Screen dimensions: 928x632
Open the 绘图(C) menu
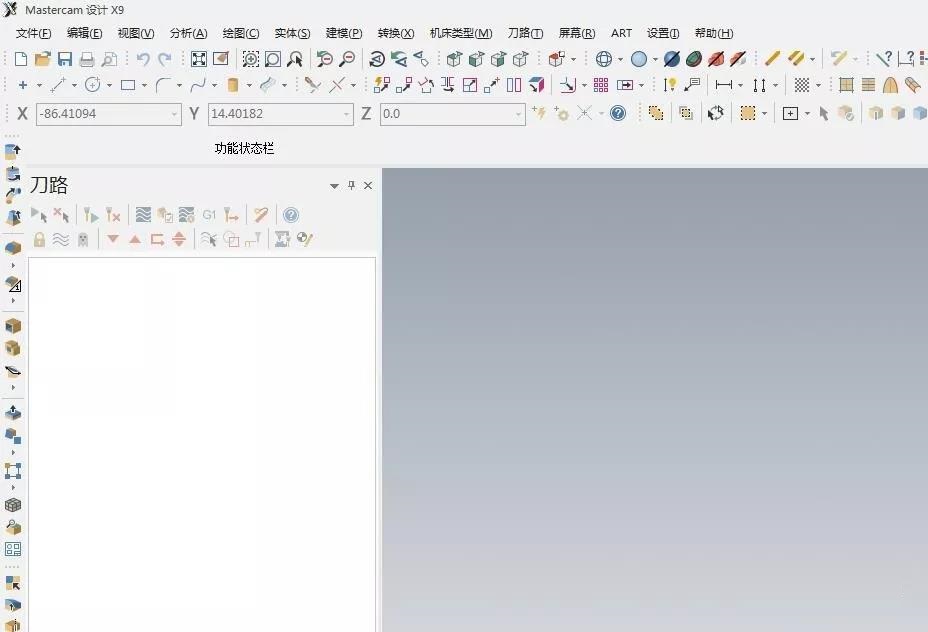(x=241, y=33)
